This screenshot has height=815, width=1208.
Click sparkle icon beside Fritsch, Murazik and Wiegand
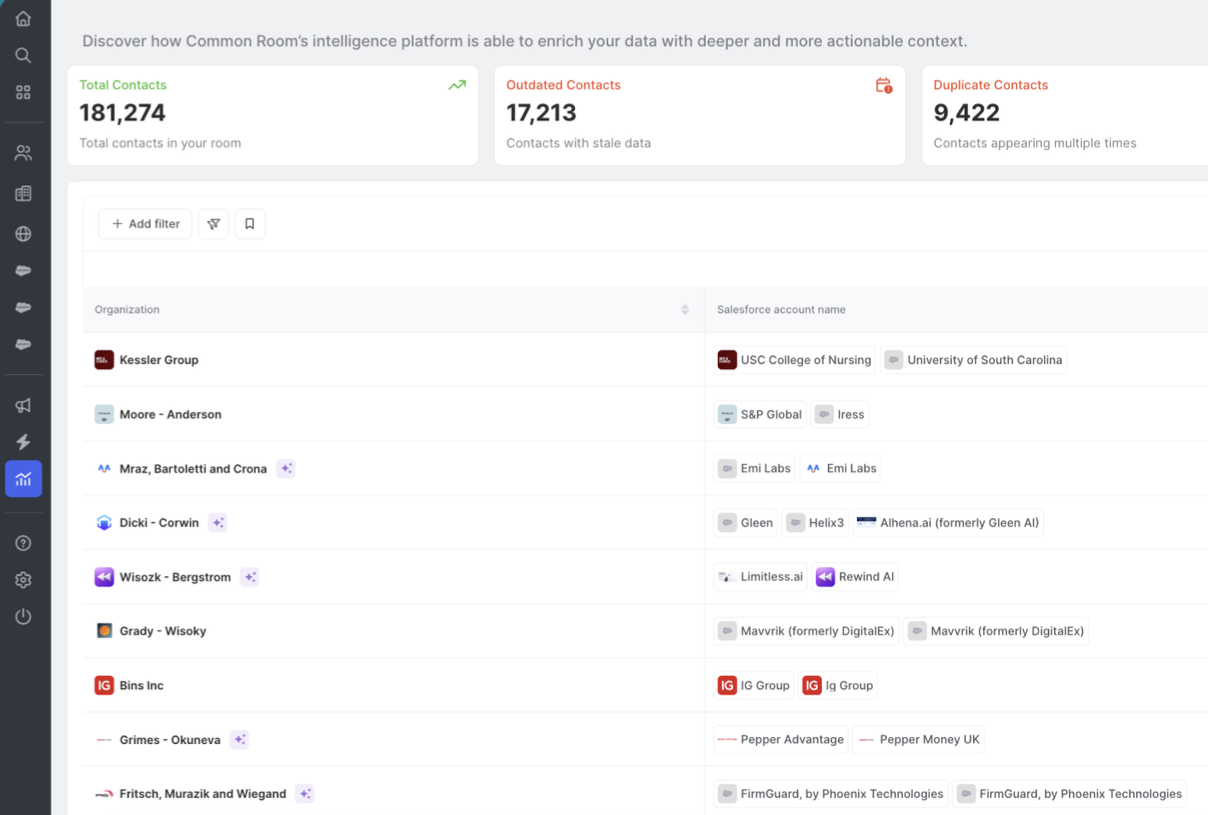[x=306, y=794]
